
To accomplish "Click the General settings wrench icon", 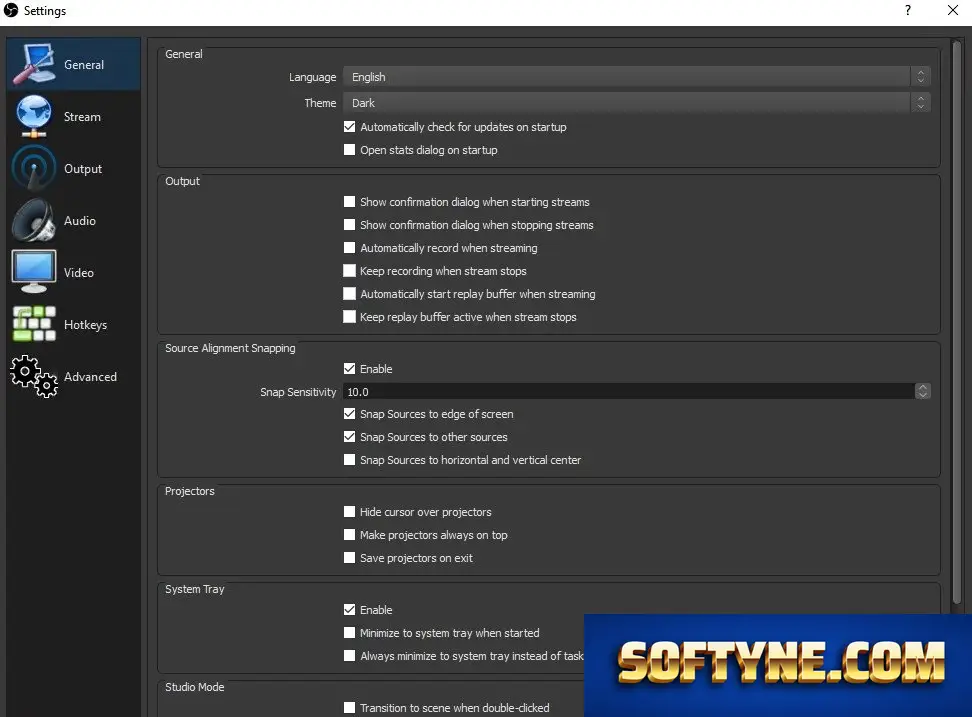I will tap(34, 64).
